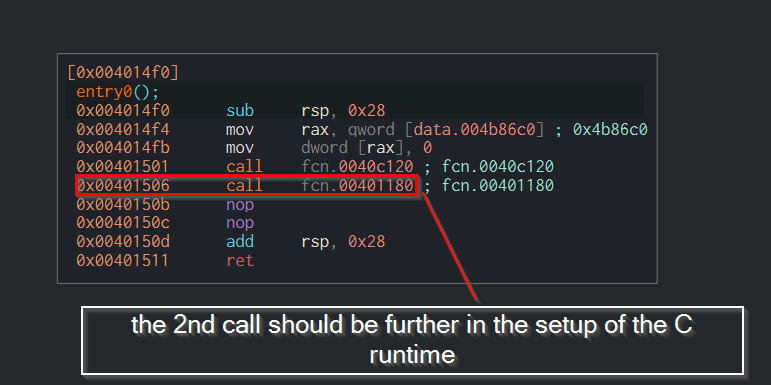Click the rsp, 0x28 operand of sub
This screenshot has height=385, width=771.
[343, 111]
